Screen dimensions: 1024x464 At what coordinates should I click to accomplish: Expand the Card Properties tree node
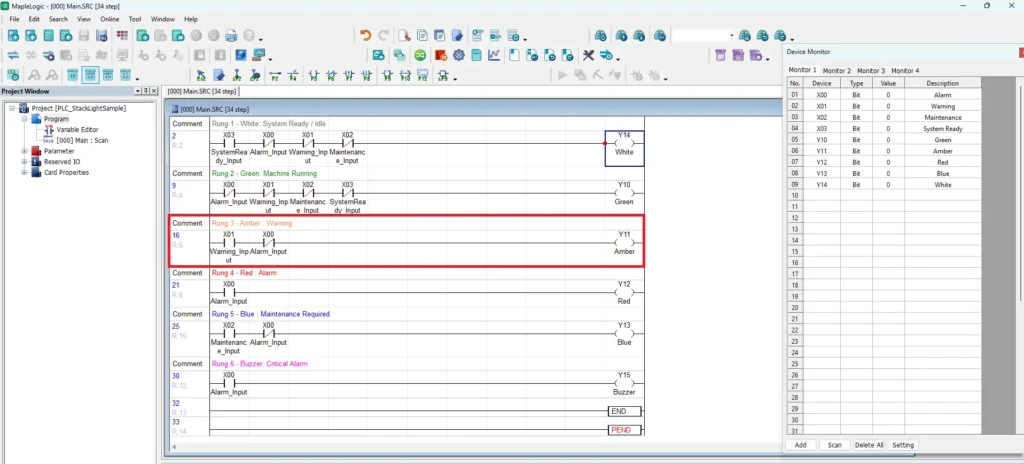click(25, 173)
